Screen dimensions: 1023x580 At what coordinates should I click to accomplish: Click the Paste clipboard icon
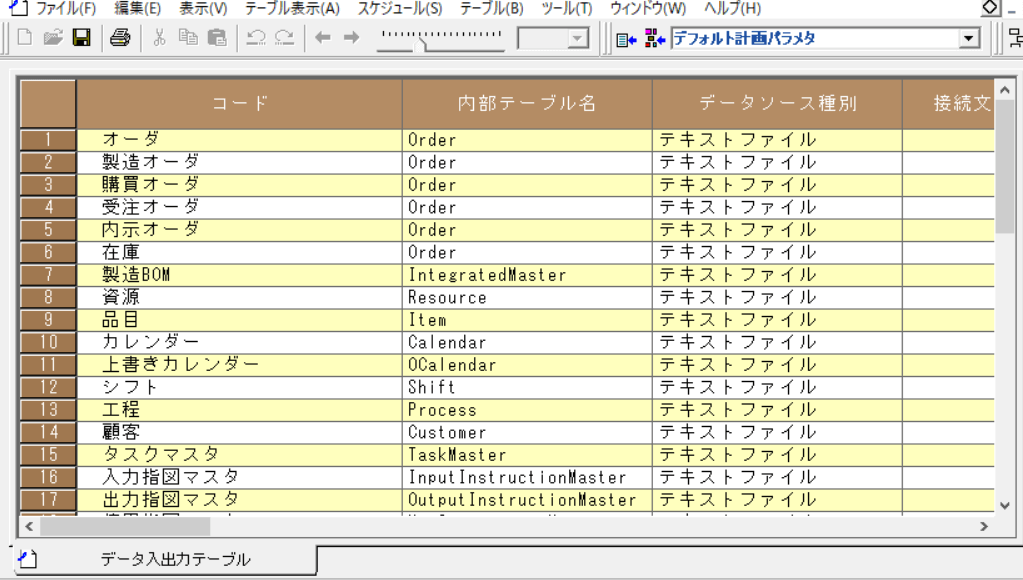(x=217, y=37)
